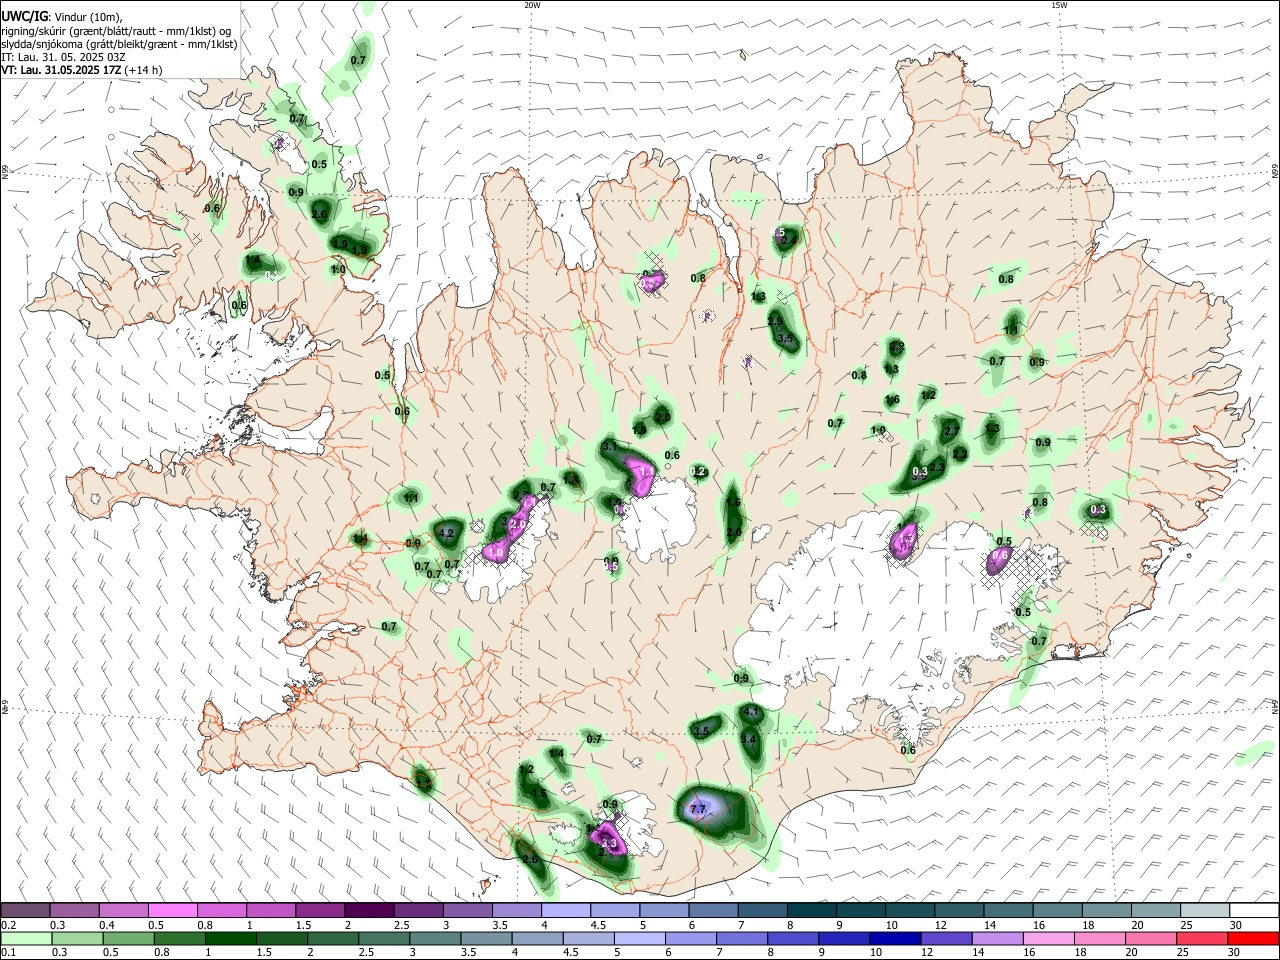This screenshot has height=960, width=1280.
Task: Click the '0.1' label on the lower scale
Action: click(x=8, y=952)
